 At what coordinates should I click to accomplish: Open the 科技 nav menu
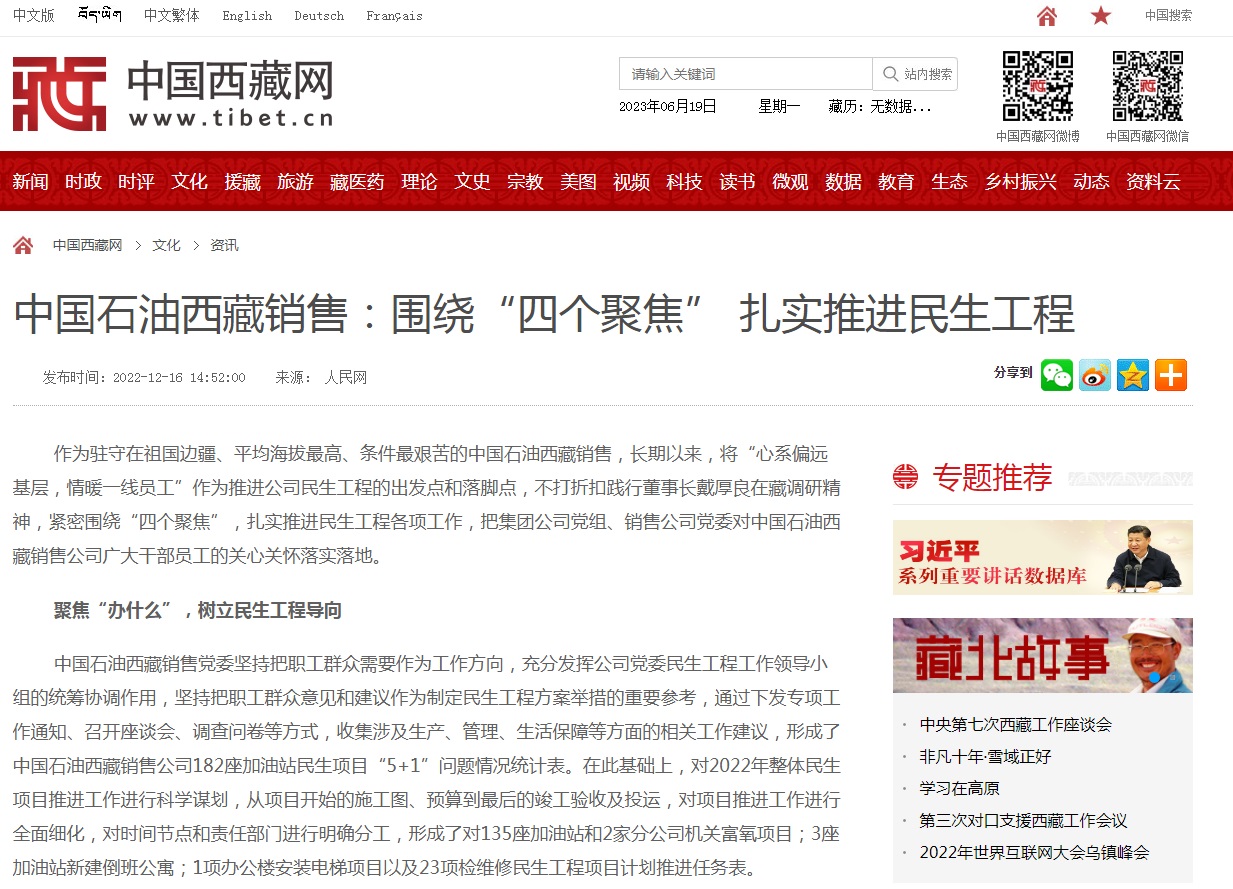685,181
